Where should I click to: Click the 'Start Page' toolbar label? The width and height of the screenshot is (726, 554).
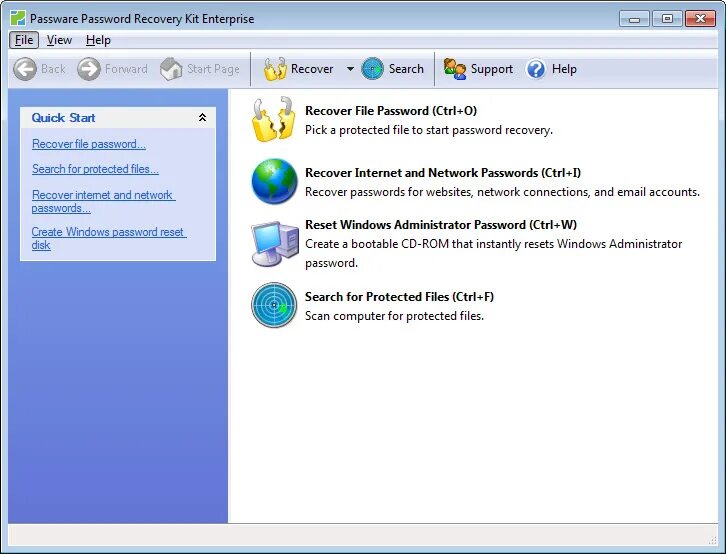[213, 69]
